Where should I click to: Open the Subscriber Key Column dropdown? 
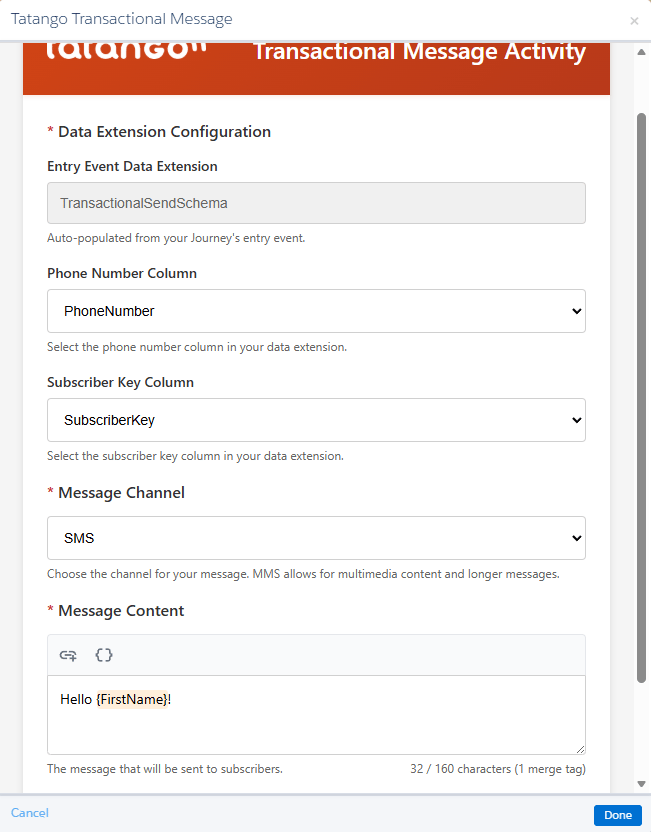pyautogui.click(x=316, y=420)
